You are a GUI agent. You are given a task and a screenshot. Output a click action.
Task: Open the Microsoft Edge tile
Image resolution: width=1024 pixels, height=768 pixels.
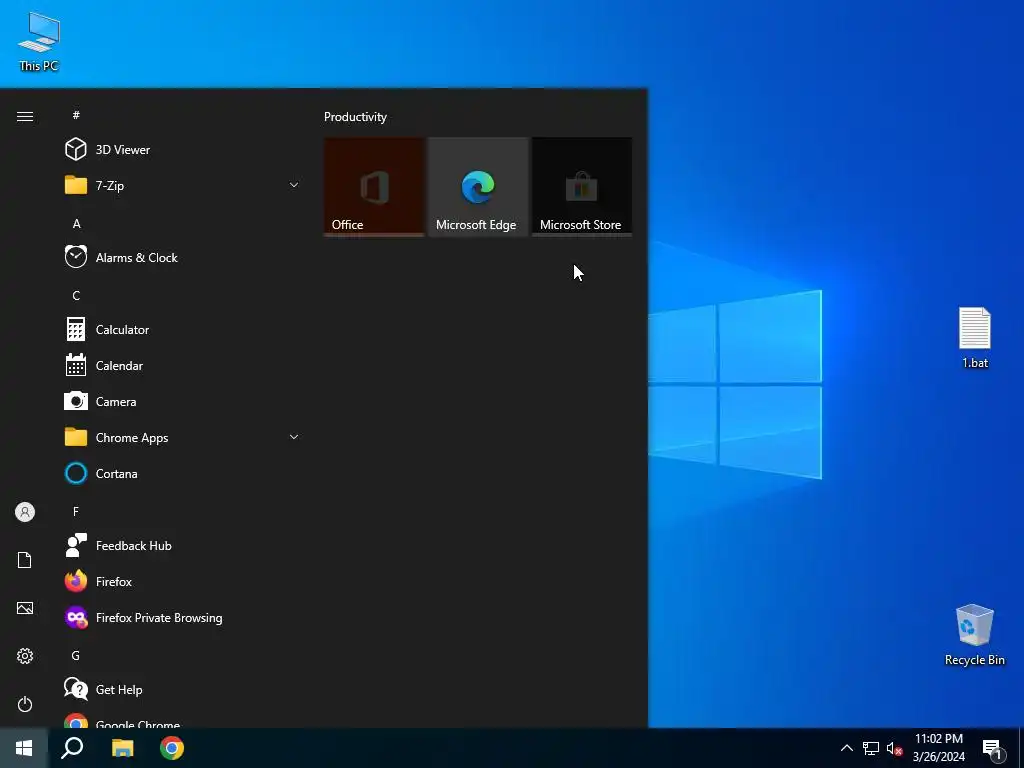click(478, 186)
